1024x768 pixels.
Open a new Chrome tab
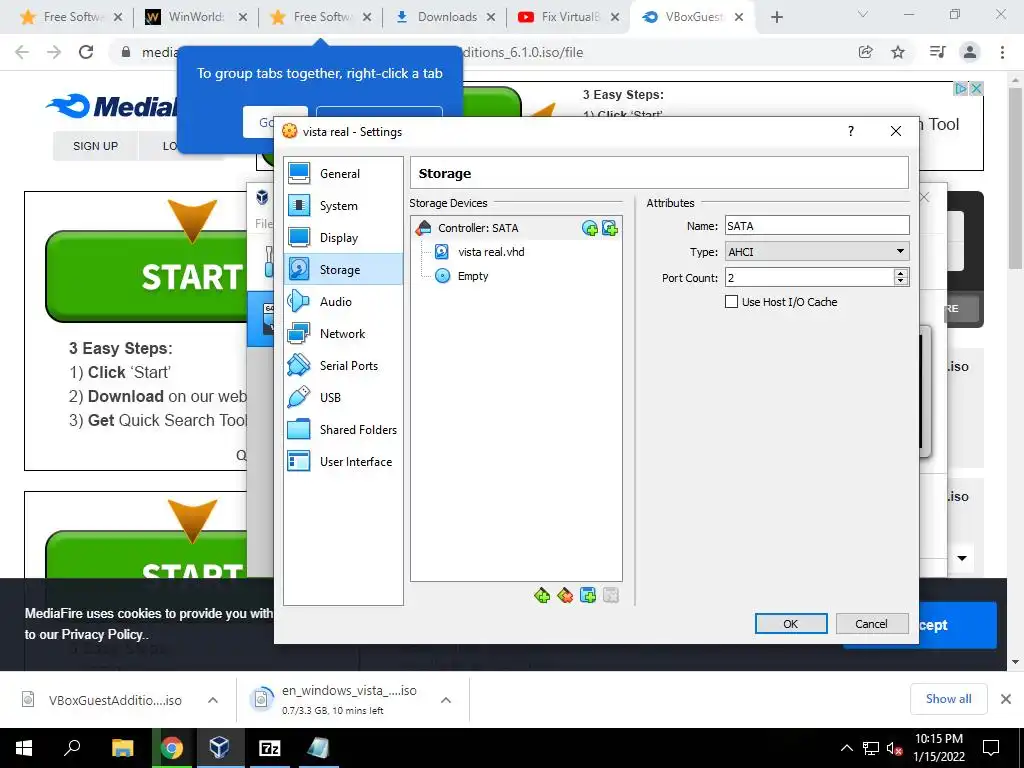click(776, 17)
